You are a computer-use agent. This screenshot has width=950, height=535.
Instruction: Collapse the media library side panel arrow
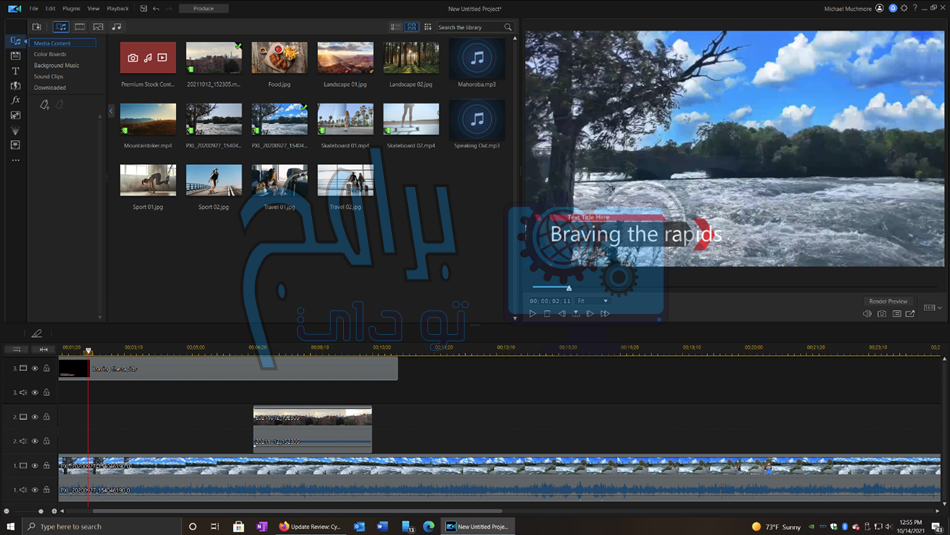(x=111, y=111)
